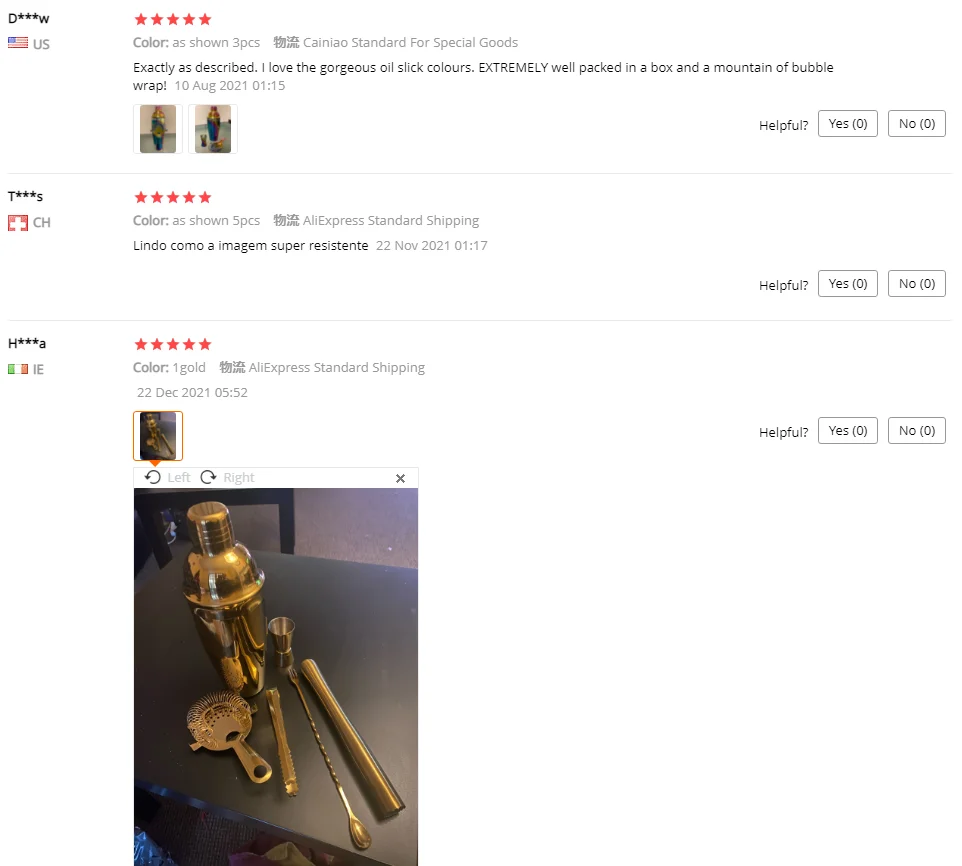Click the US flag icon
The image size is (962, 866).
[x=18, y=43]
